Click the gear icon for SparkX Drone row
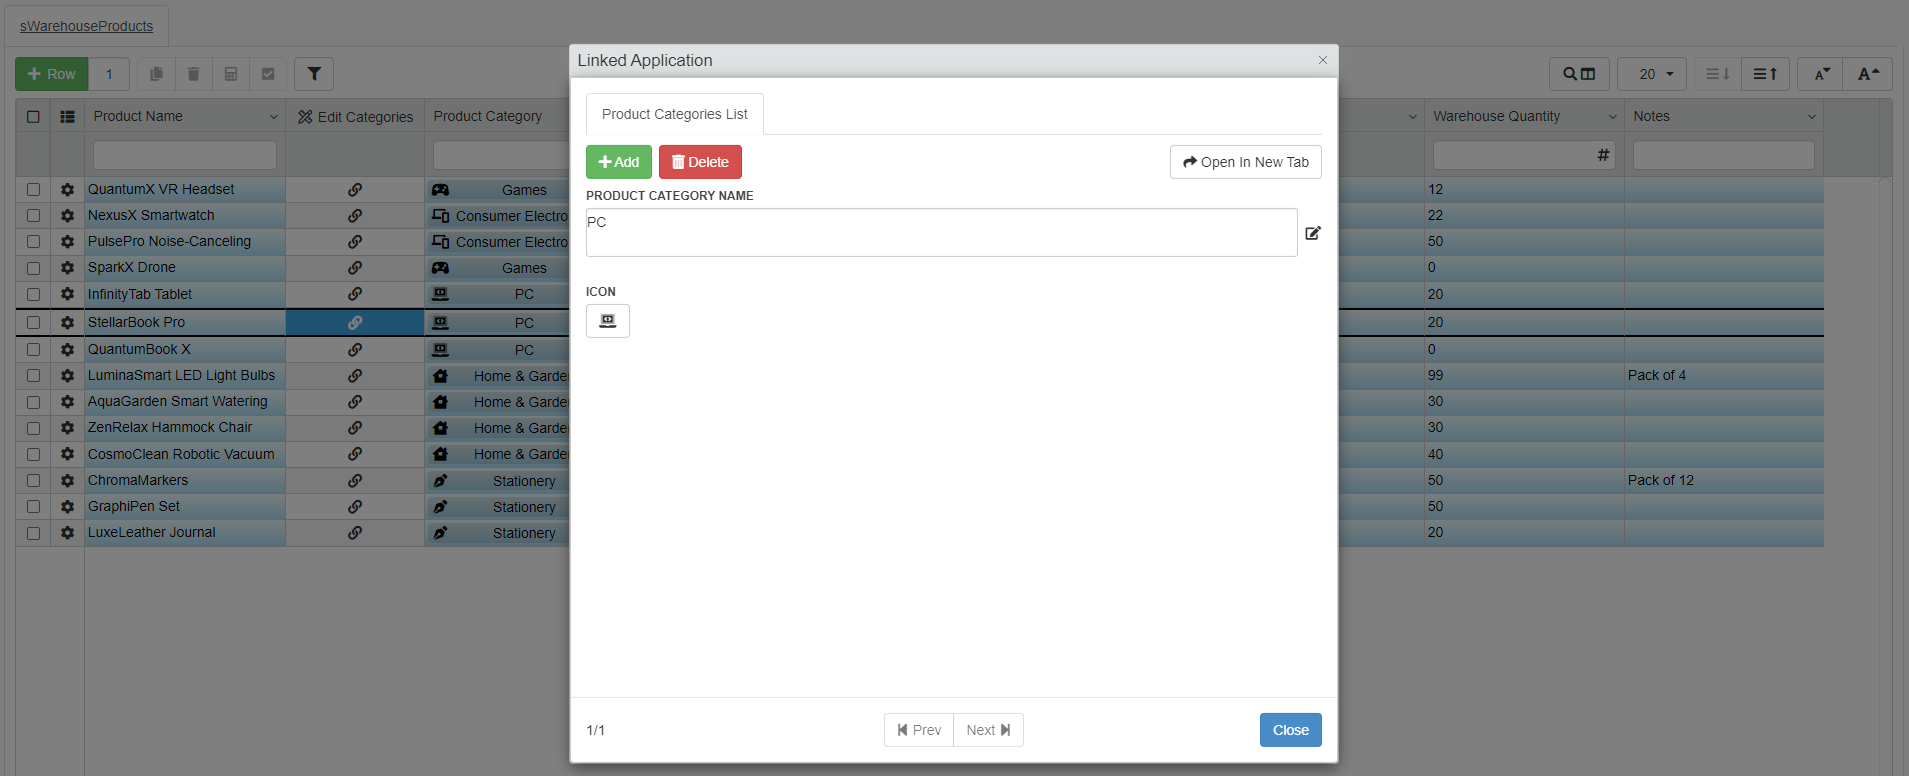The height and width of the screenshot is (776, 1909). pos(67,268)
